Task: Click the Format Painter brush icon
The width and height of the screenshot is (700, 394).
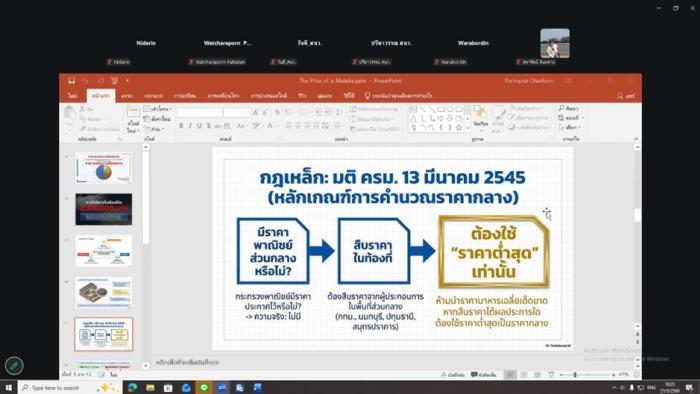Action: click(x=83, y=129)
